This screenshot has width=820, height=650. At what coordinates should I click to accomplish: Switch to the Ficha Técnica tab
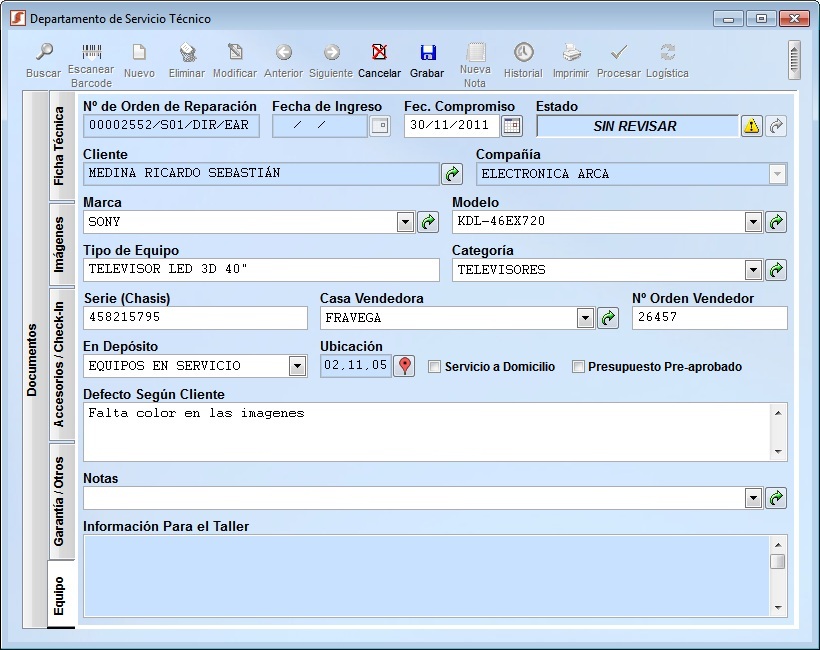(x=60, y=146)
